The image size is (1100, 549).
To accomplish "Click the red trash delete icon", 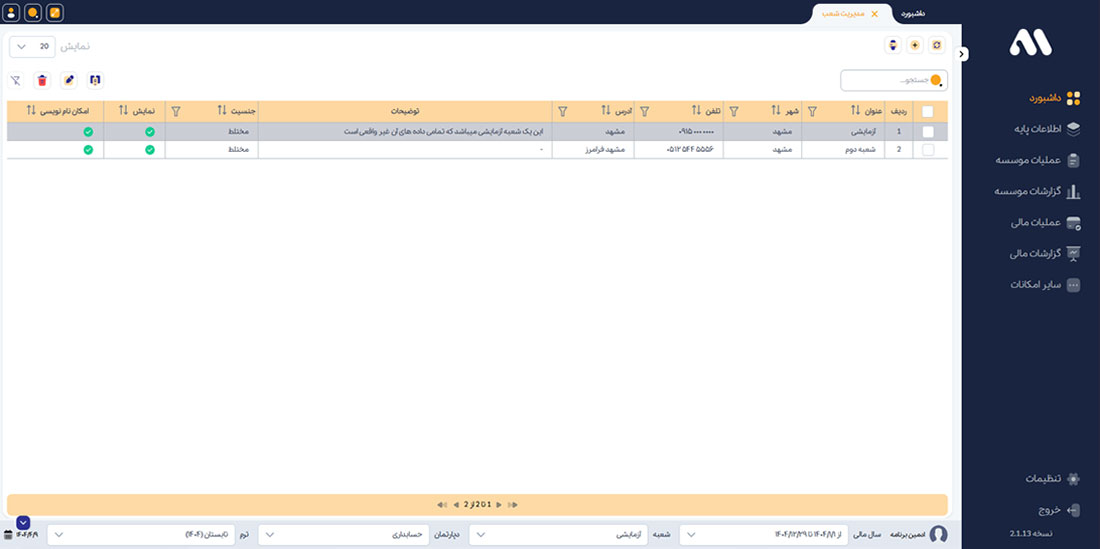I will click(42, 80).
